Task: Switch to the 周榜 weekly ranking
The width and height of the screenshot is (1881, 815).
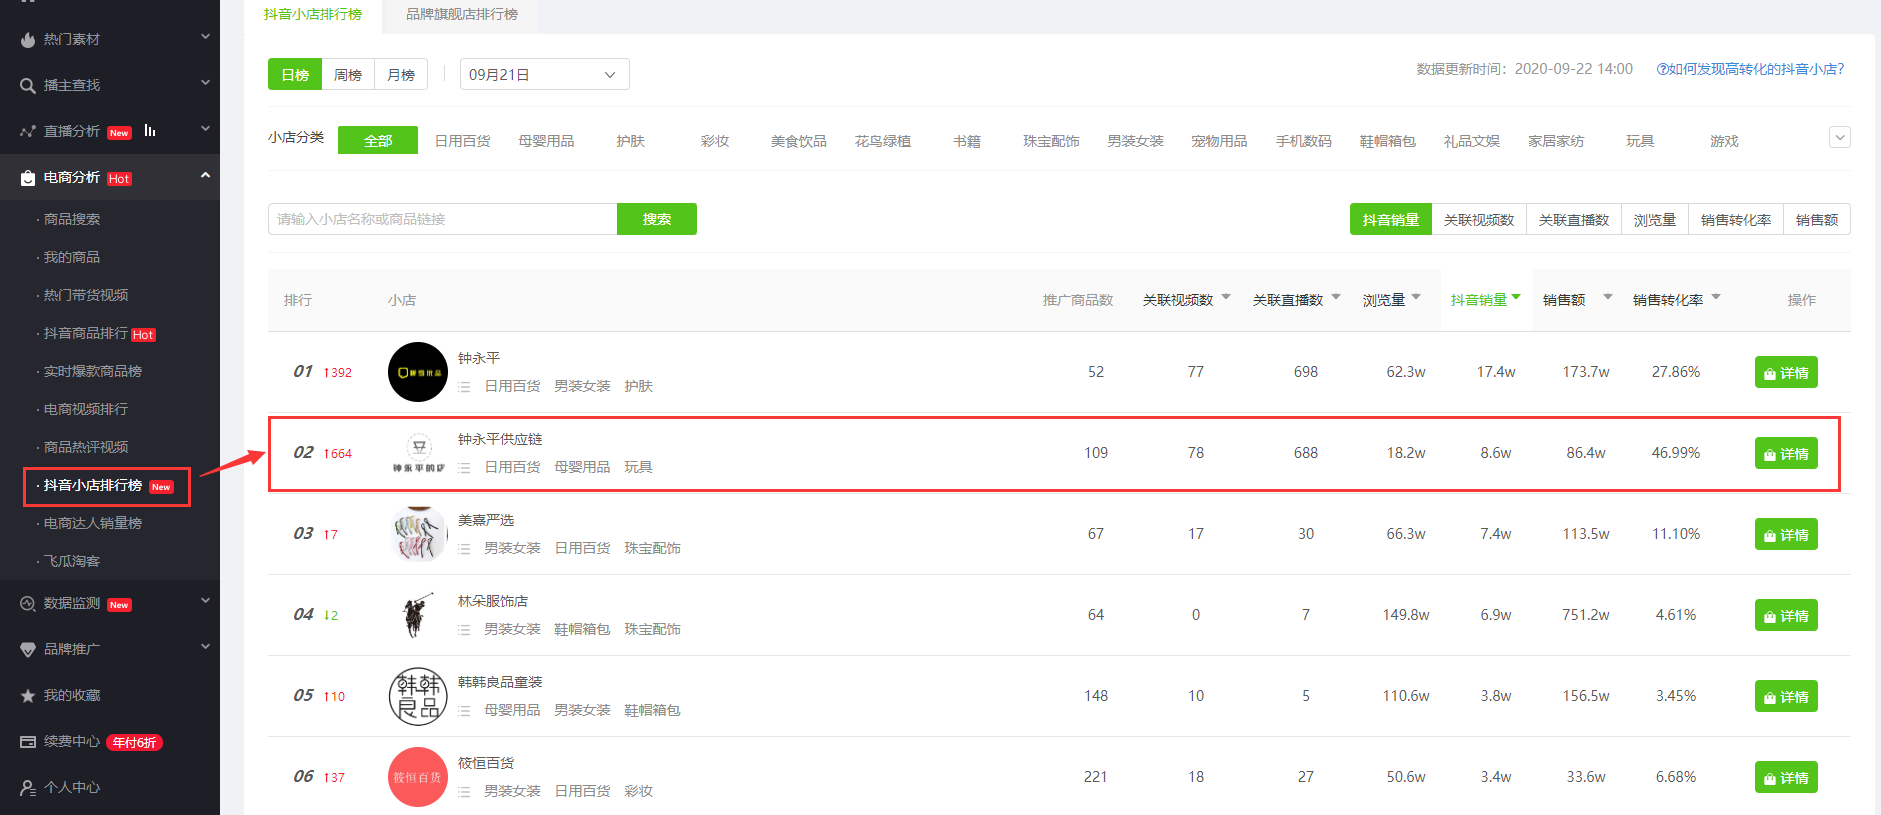Action: point(348,75)
